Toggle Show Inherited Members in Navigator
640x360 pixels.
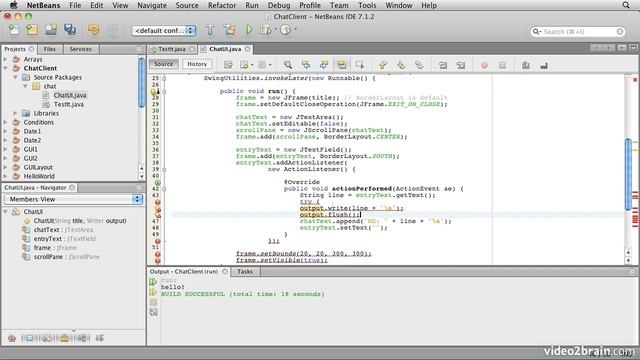click(12, 338)
